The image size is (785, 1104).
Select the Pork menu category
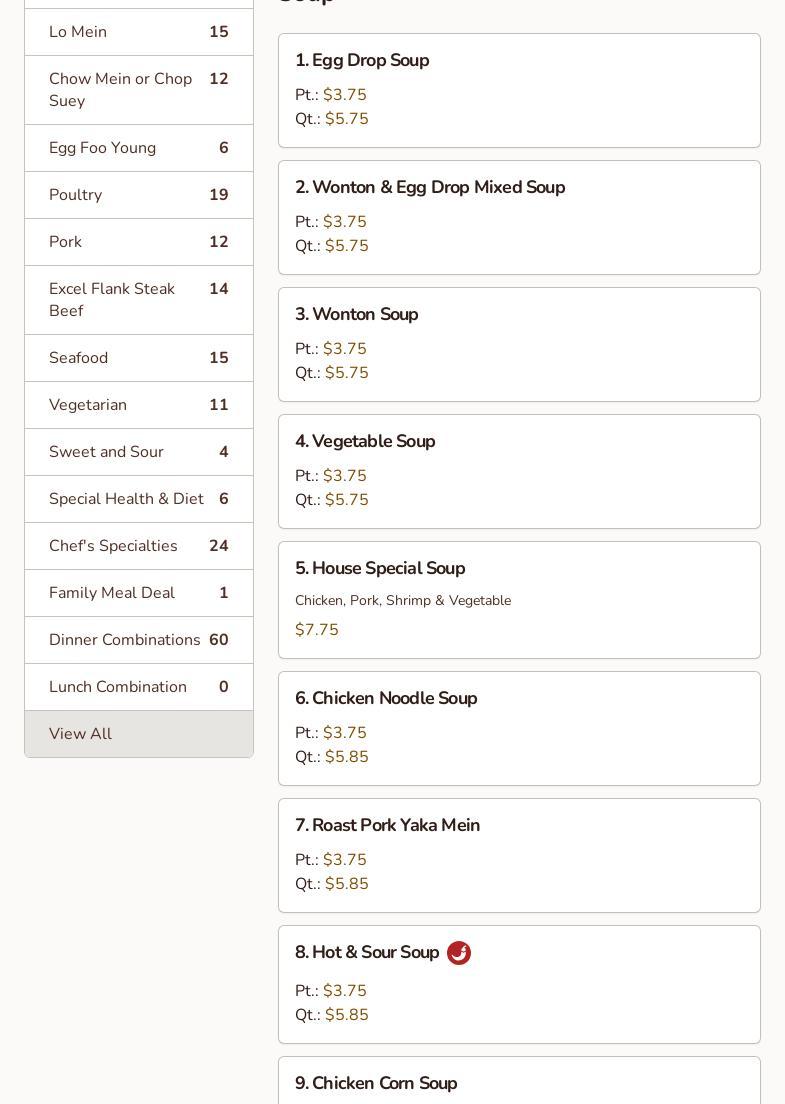pyautogui.click(x=138, y=242)
